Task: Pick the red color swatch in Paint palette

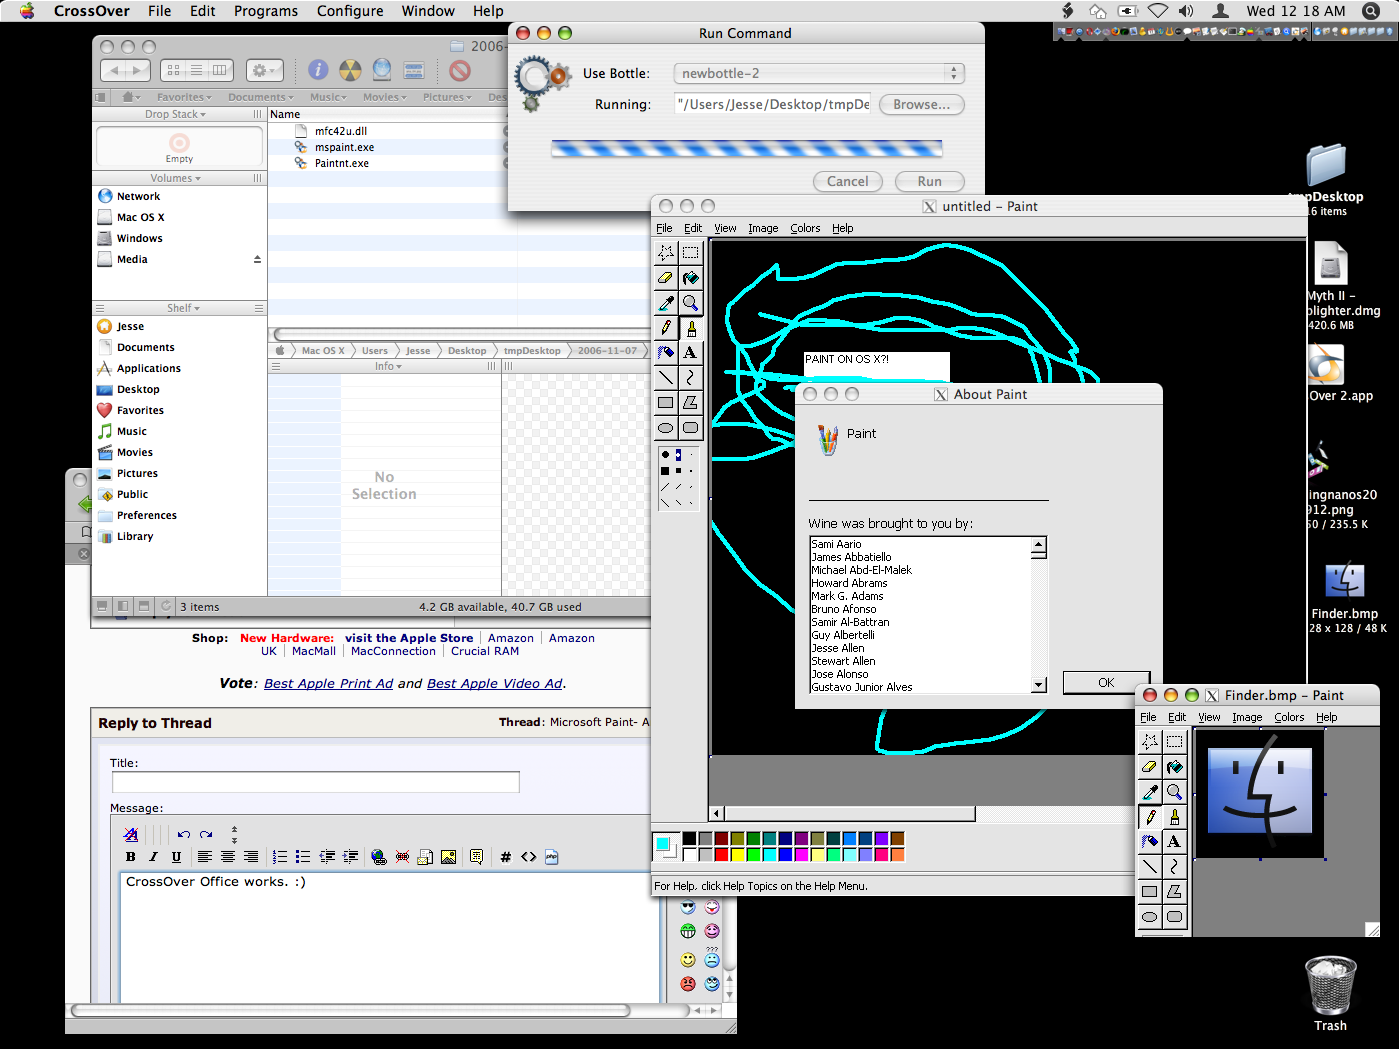Action: (x=721, y=855)
